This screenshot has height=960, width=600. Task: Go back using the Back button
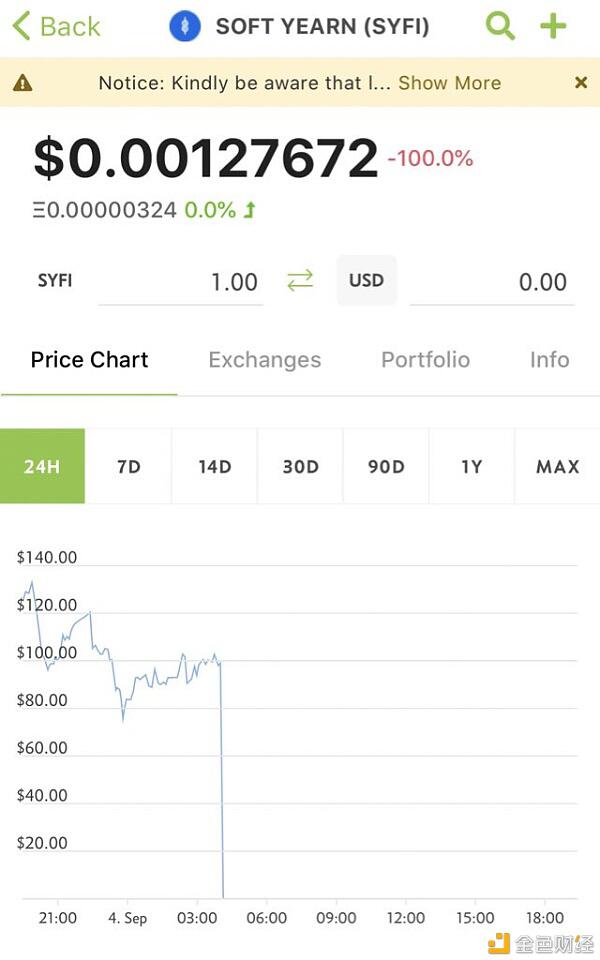click(x=55, y=27)
